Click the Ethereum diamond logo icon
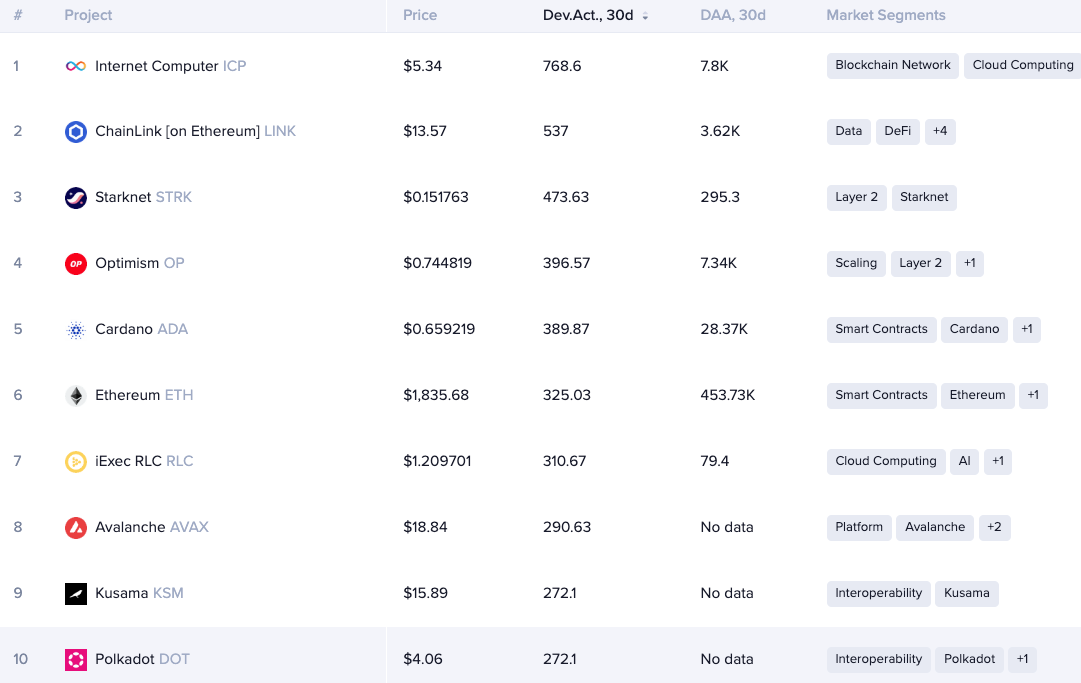Image resolution: width=1081 pixels, height=683 pixels. (76, 396)
